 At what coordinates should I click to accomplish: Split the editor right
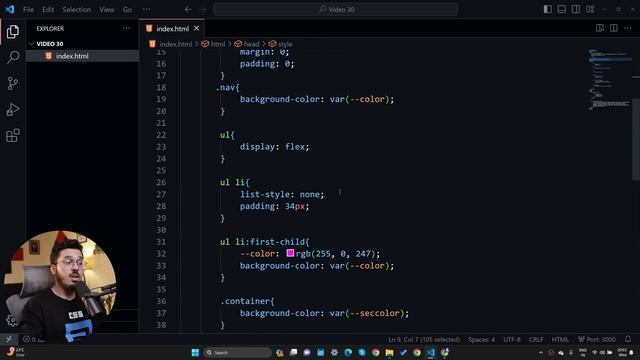[613, 28]
